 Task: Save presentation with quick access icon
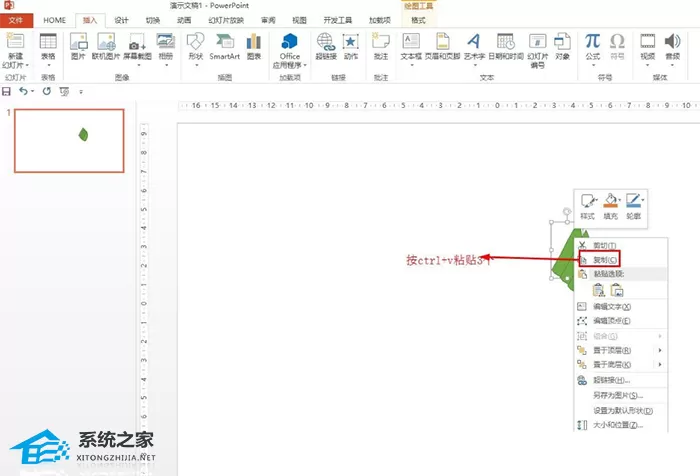6,92
